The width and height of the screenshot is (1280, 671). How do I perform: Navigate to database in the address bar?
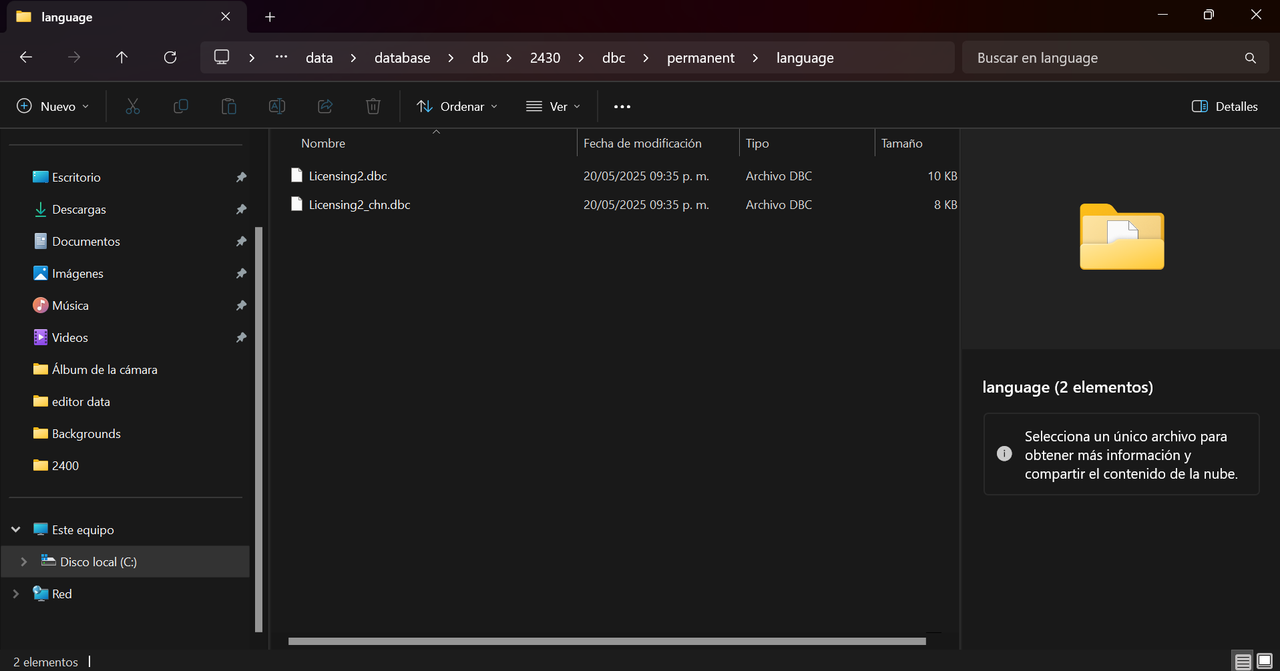tap(402, 58)
